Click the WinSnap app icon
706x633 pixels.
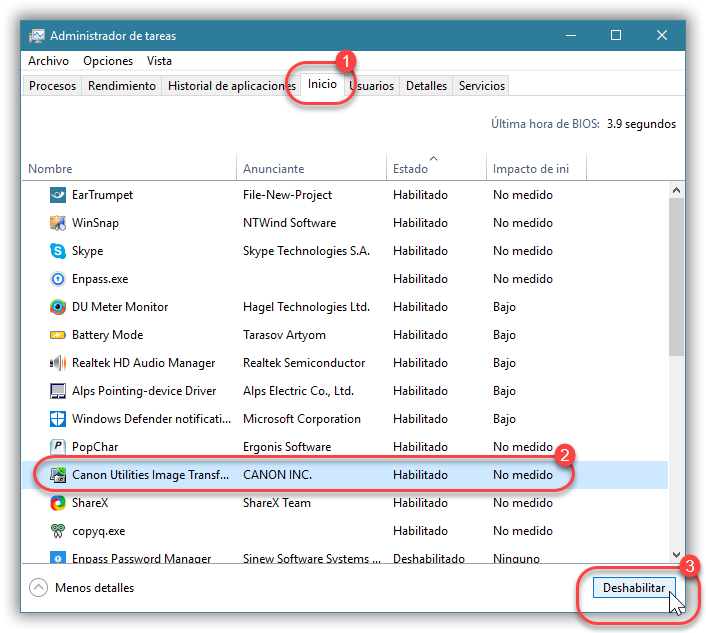(58, 223)
